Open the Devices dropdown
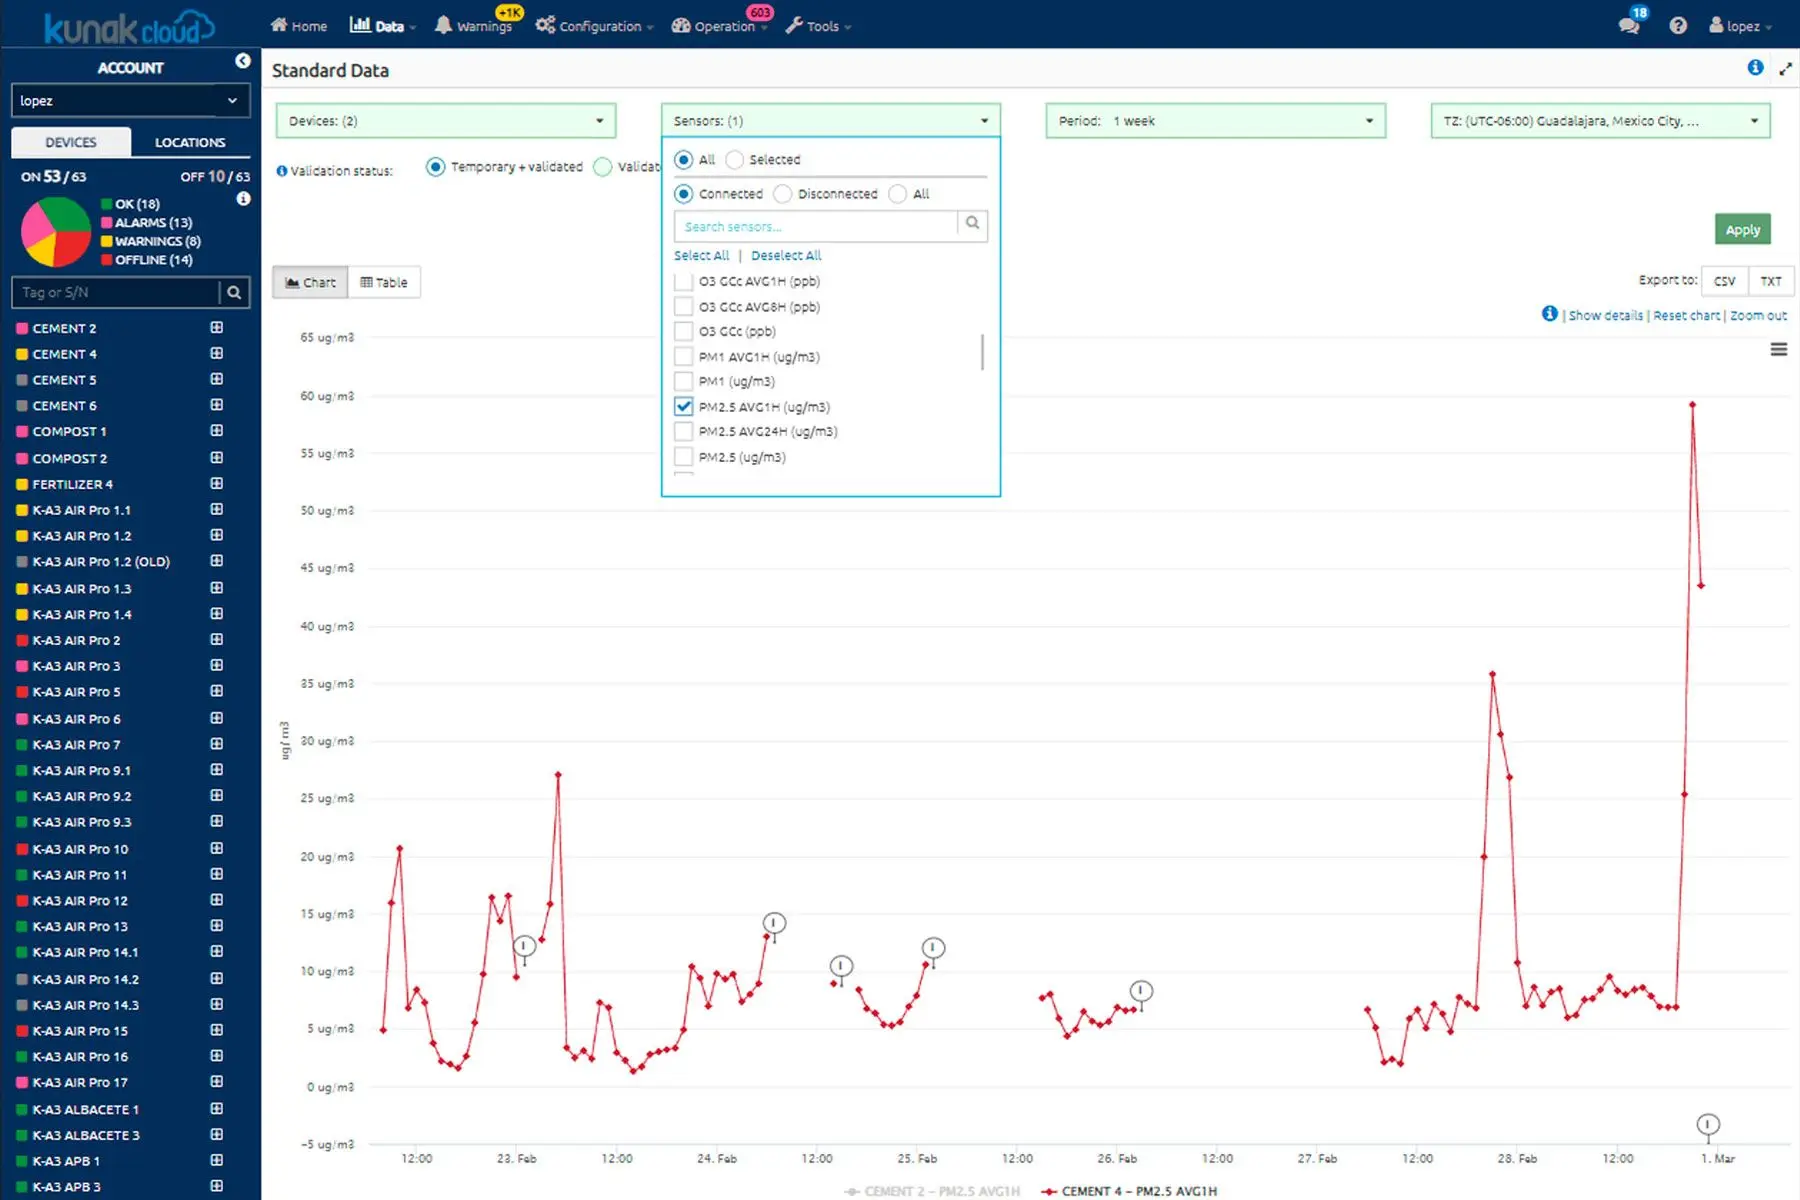 [x=446, y=121]
